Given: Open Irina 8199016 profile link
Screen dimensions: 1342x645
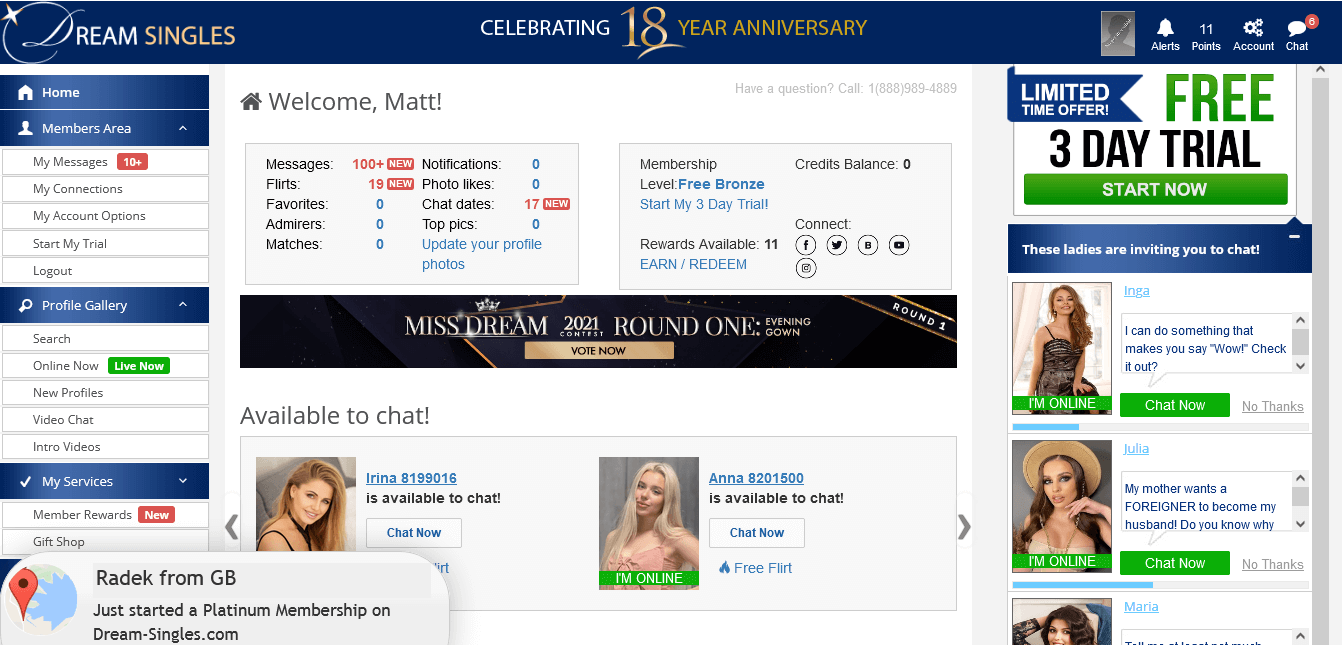Looking at the screenshot, I should [411, 478].
